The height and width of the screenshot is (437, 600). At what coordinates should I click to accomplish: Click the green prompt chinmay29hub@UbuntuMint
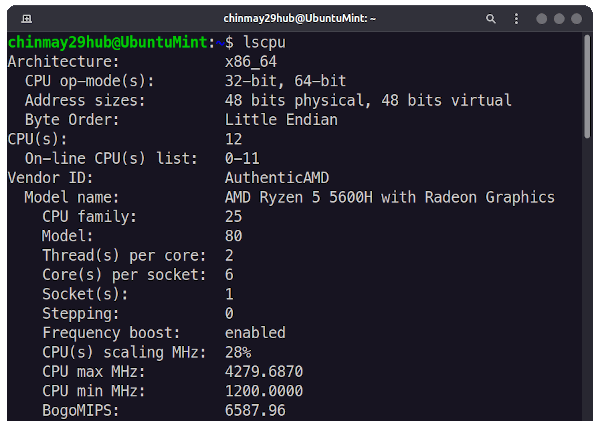pos(108,42)
